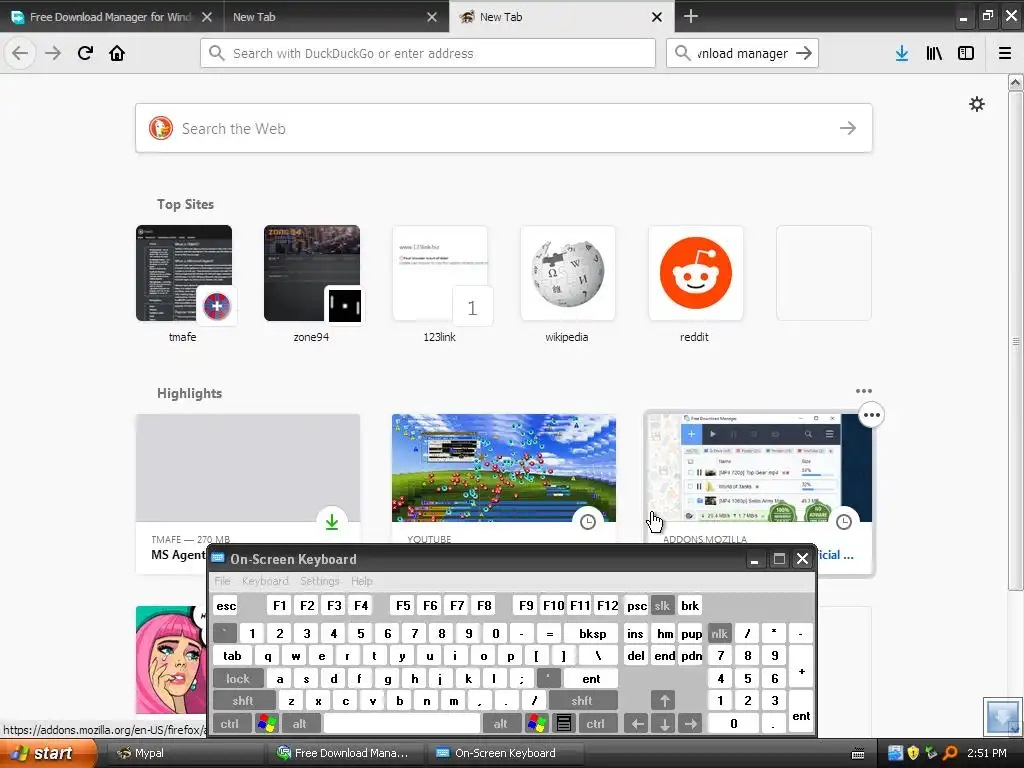Click the bksp key
This screenshot has width=1024, height=768.
click(592, 633)
